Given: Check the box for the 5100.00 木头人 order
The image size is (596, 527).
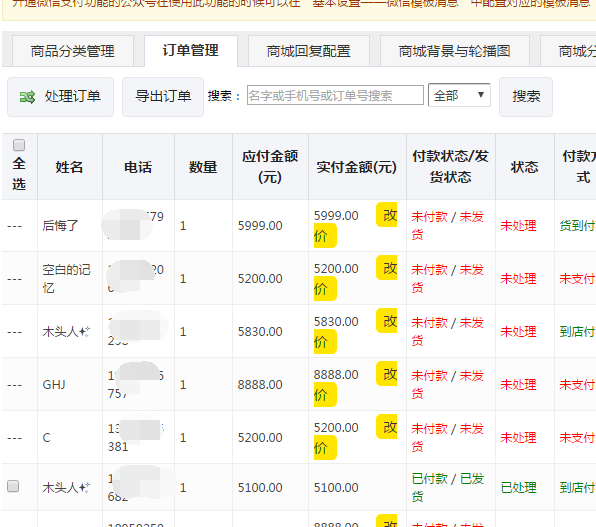Looking at the screenshot, I should [x=13, y=486].
